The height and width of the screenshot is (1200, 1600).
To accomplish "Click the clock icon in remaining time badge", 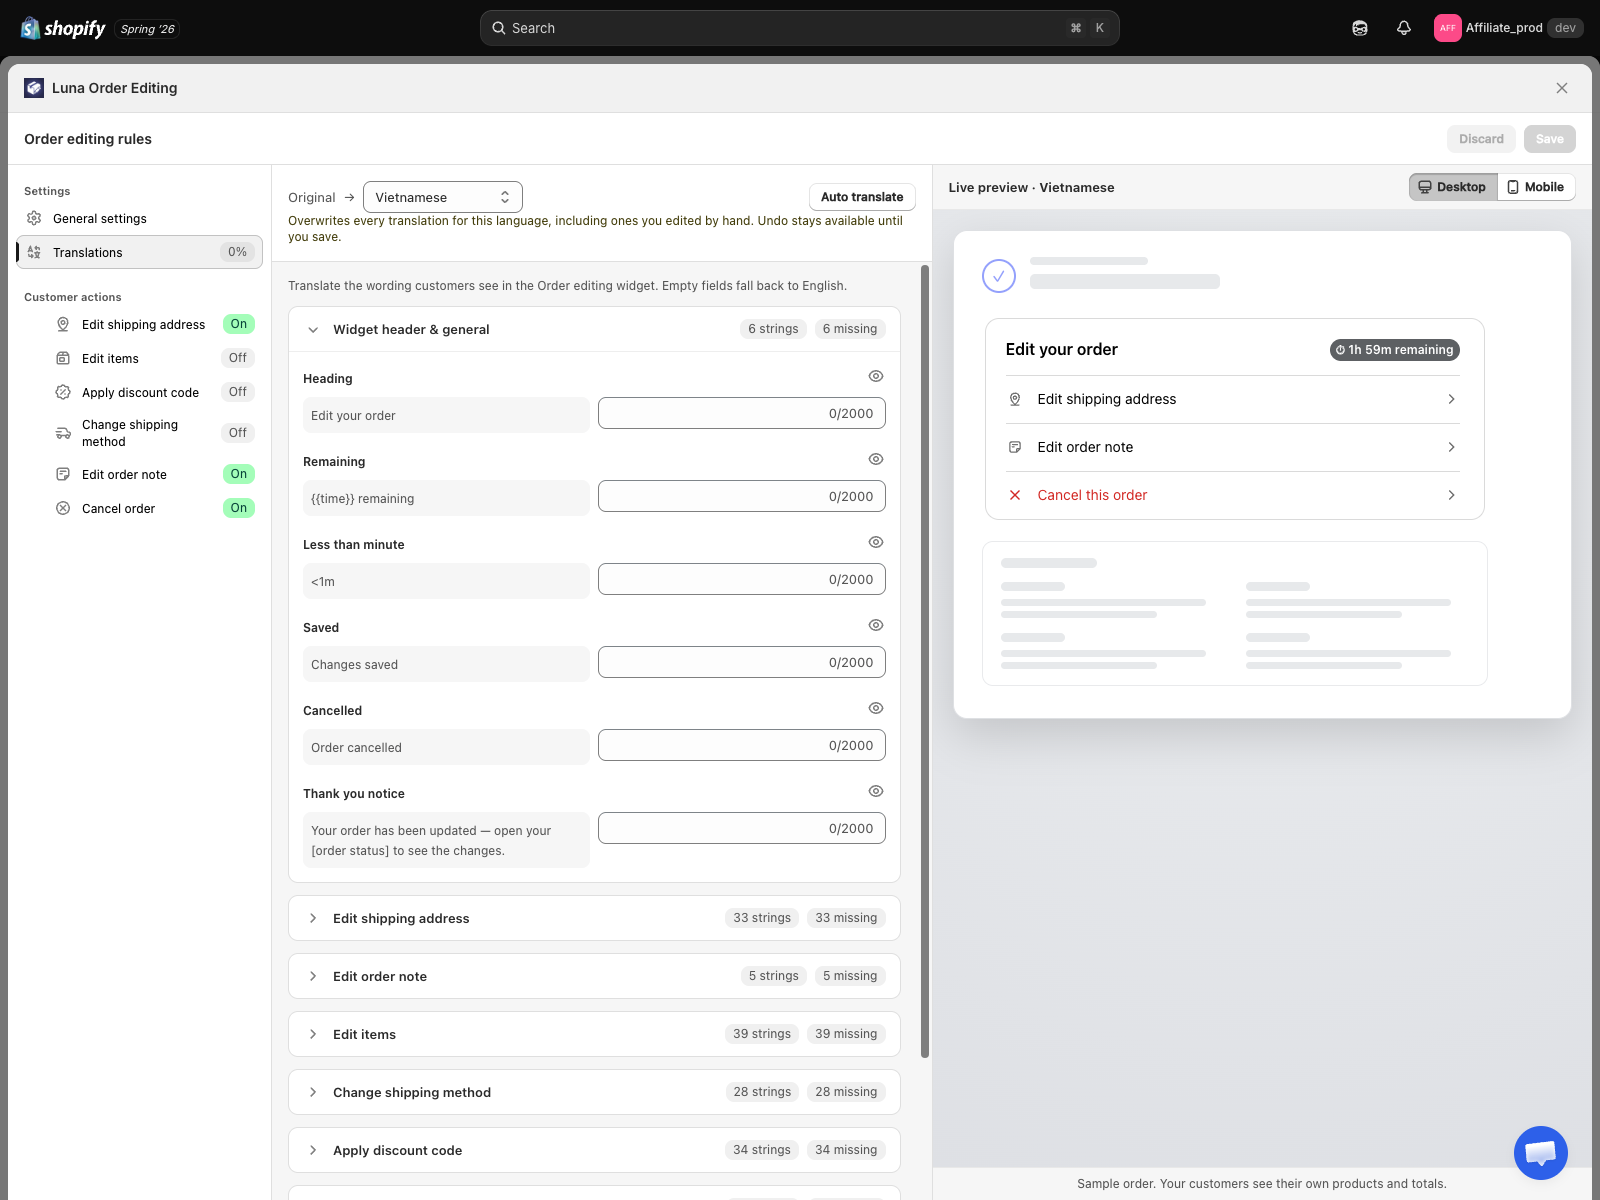I will [1340, 350].
